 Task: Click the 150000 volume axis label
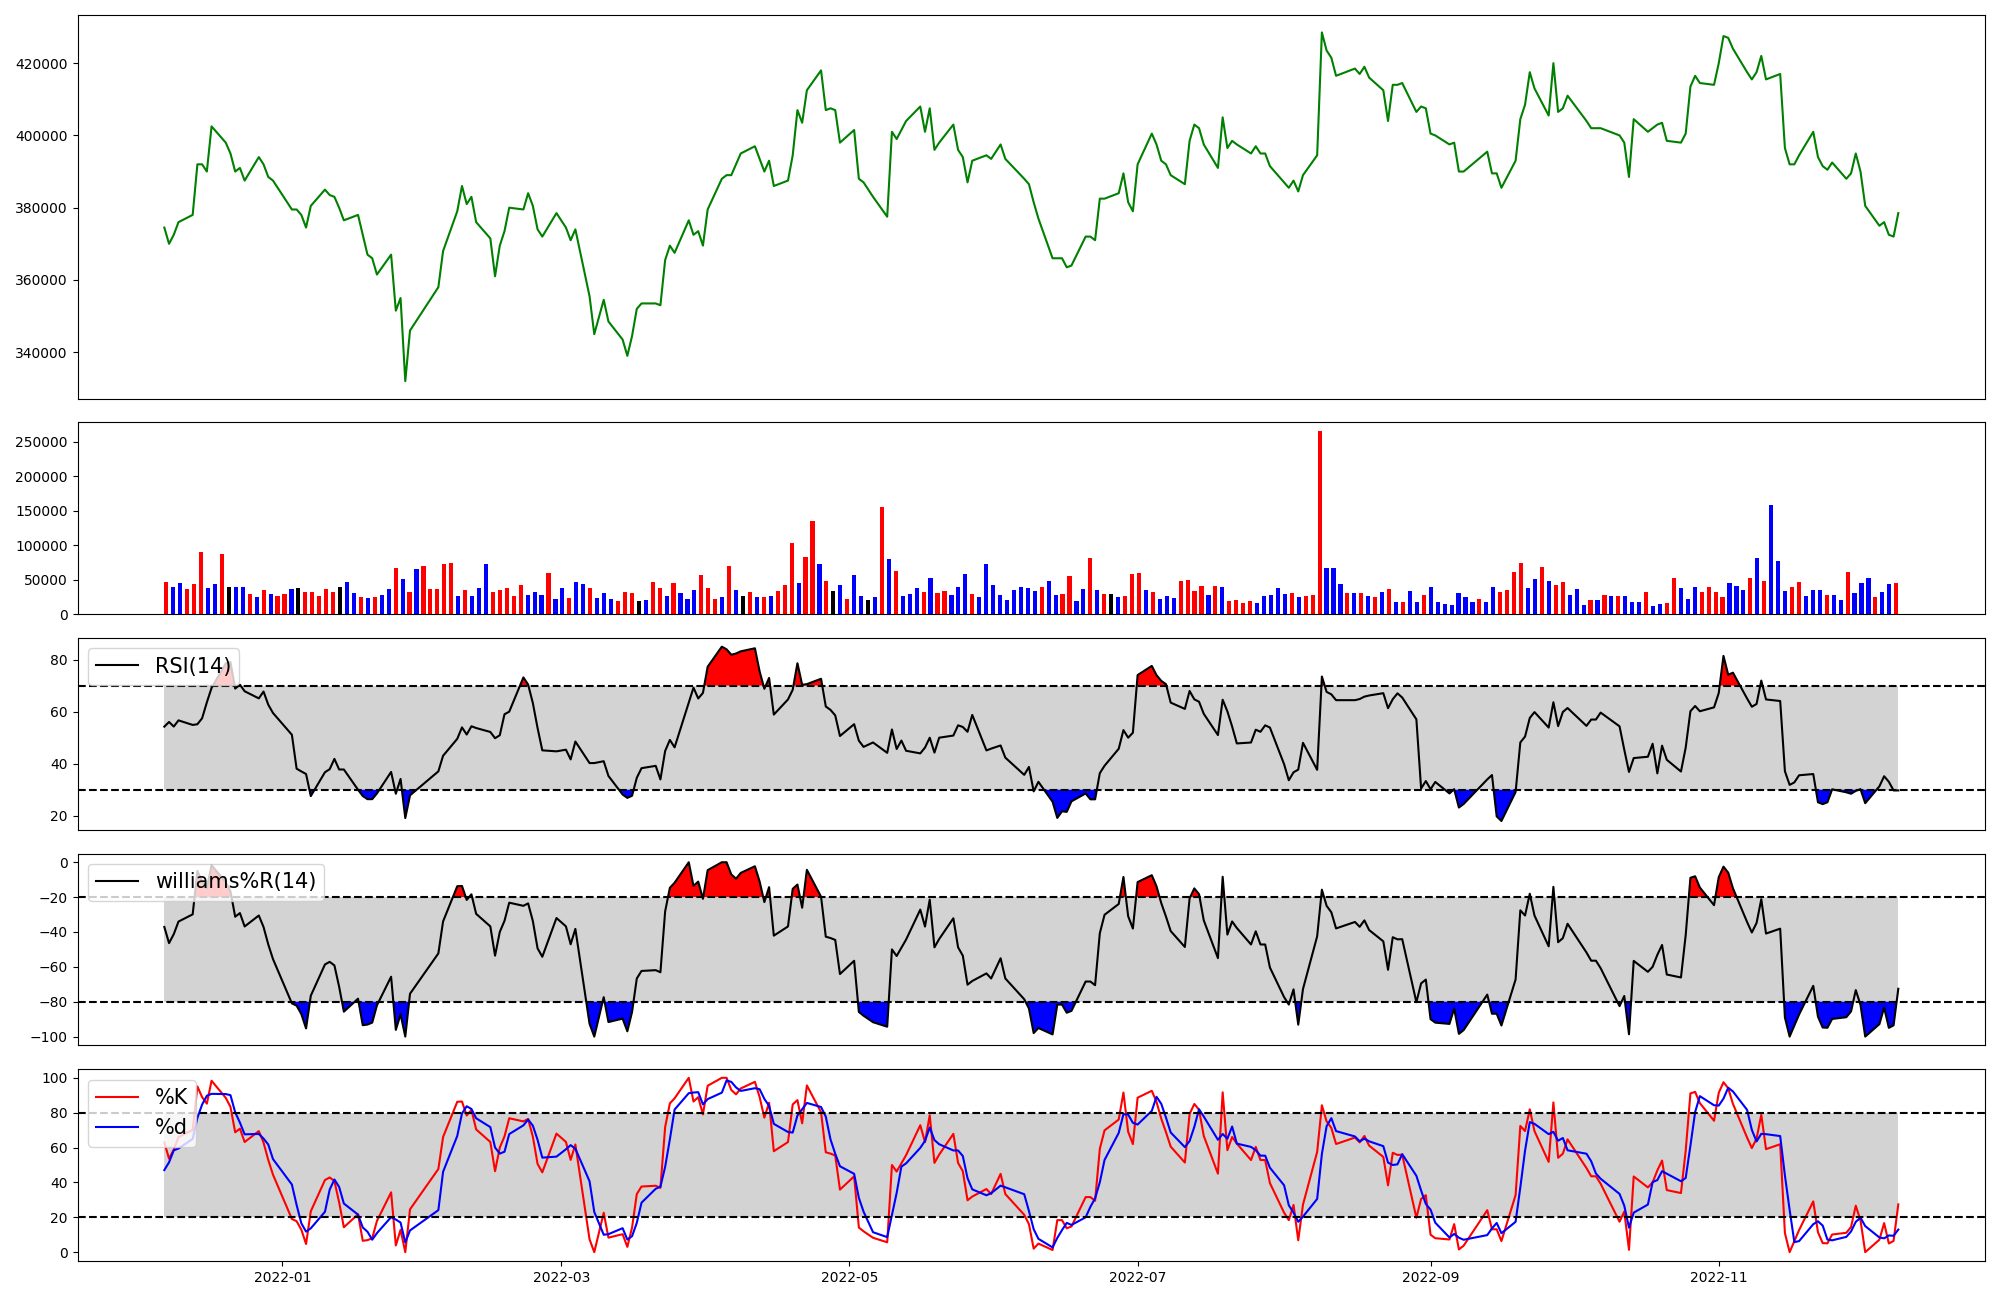41,511
